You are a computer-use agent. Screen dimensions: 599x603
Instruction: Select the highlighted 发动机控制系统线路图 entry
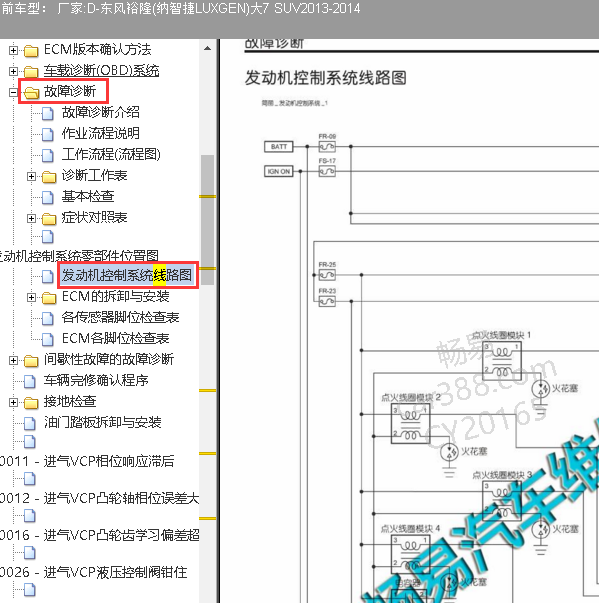pyautogui.click(x=127, y=275)
